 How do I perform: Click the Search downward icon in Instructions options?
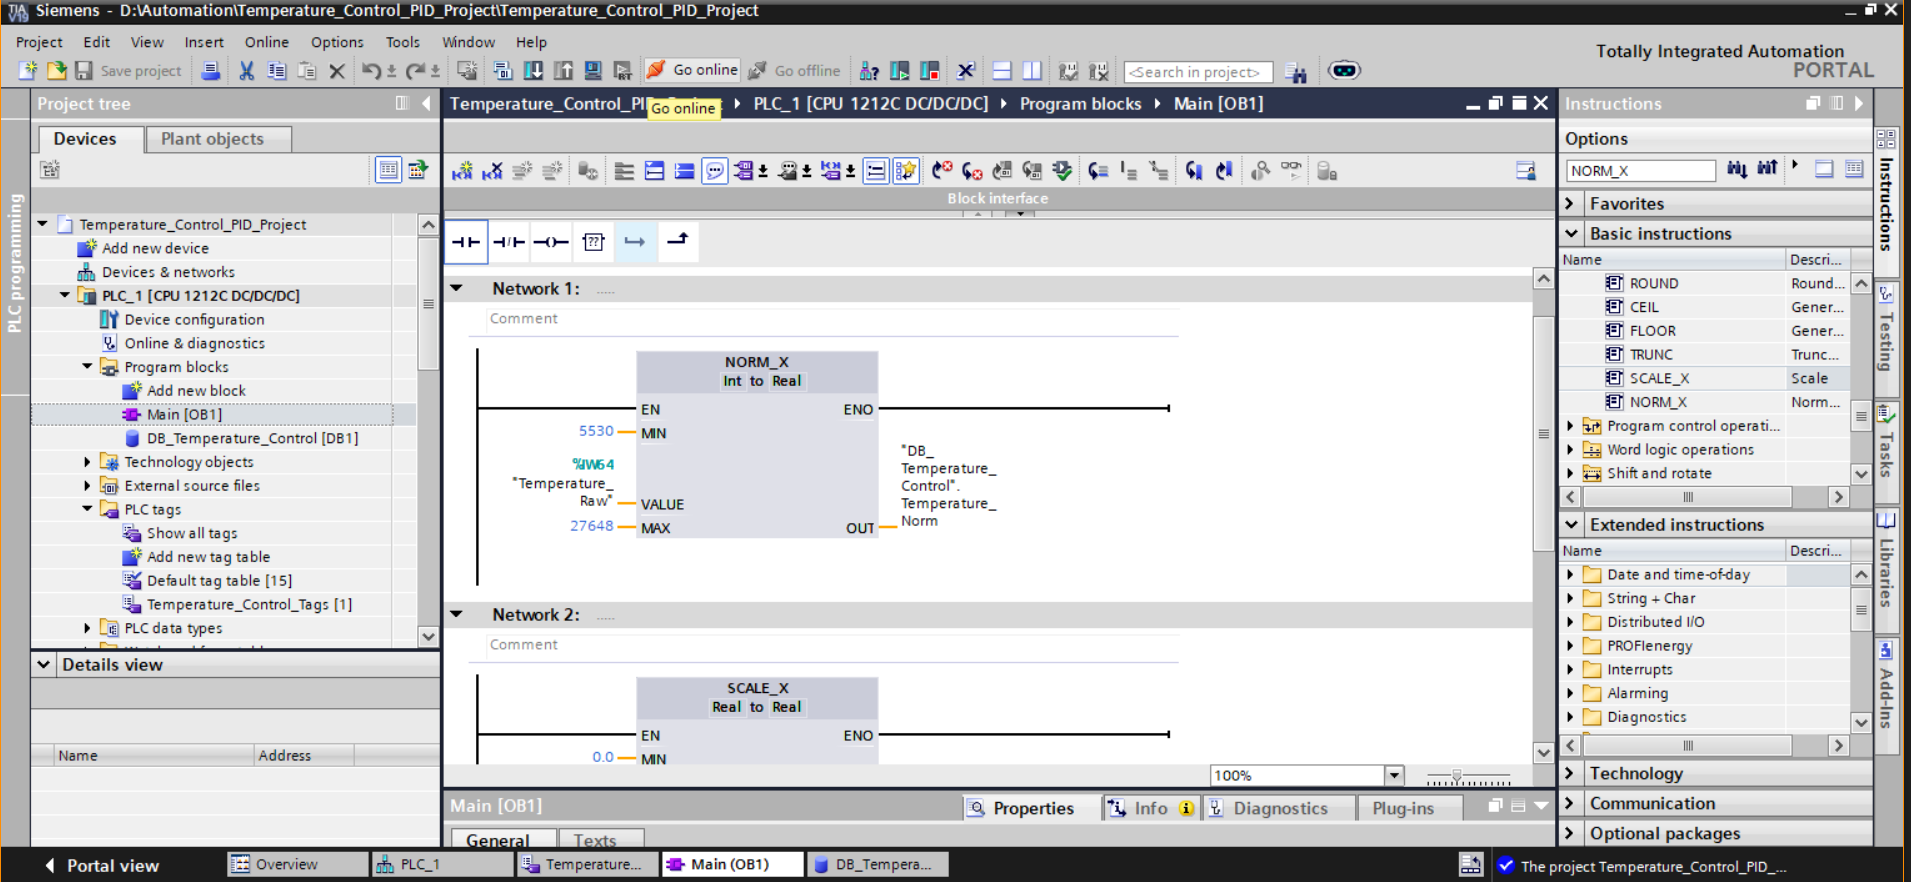coord(1737,169)
